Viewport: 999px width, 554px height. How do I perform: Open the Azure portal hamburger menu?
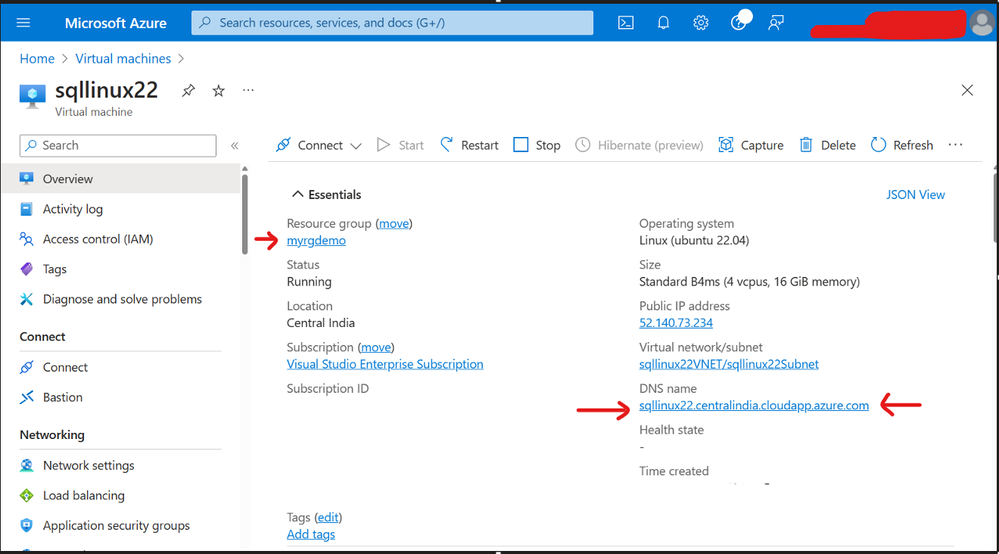(24, 23)
